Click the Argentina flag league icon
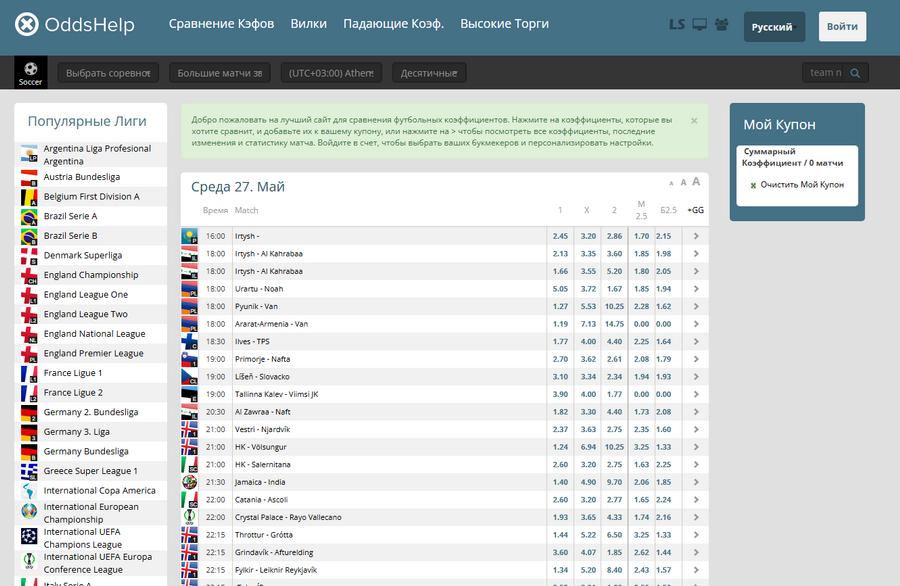The image size is (900, 586). 29,154
